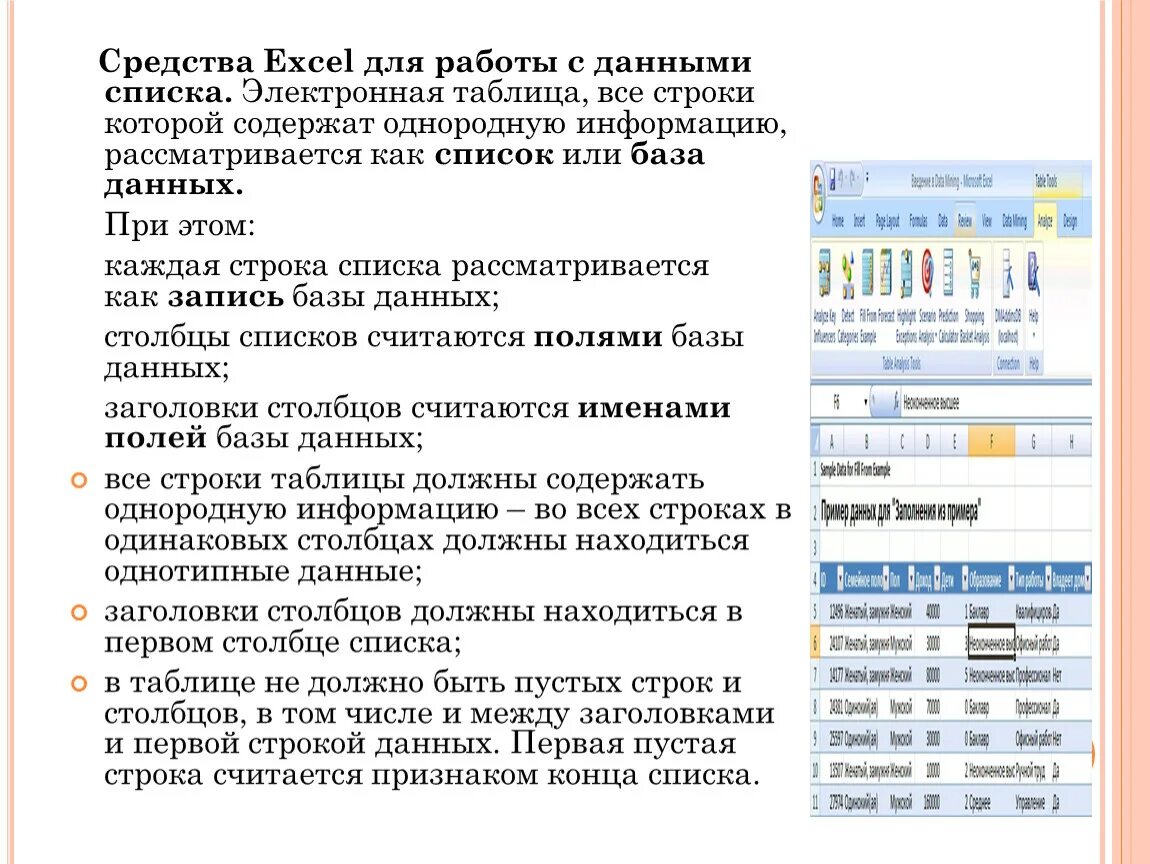Image resolution: width=1150 pixels, height=864 pixels.
Task: Open the Review tab
Action: point(965,221)
